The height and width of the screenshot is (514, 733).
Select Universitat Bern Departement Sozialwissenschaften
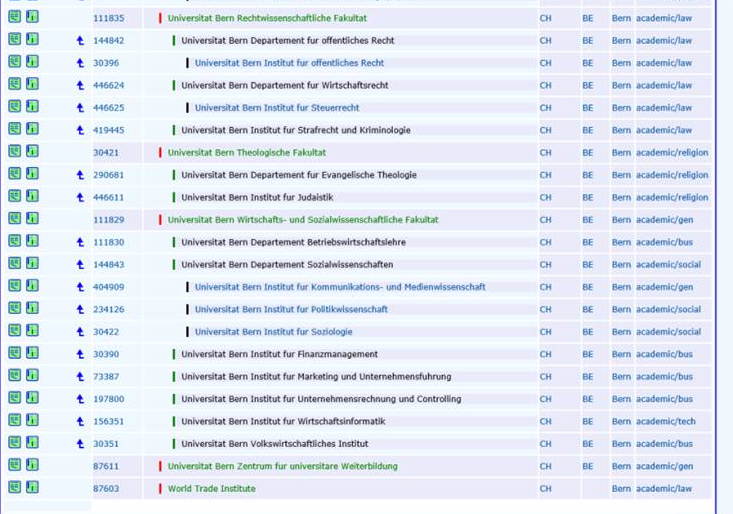click(286, 265)
